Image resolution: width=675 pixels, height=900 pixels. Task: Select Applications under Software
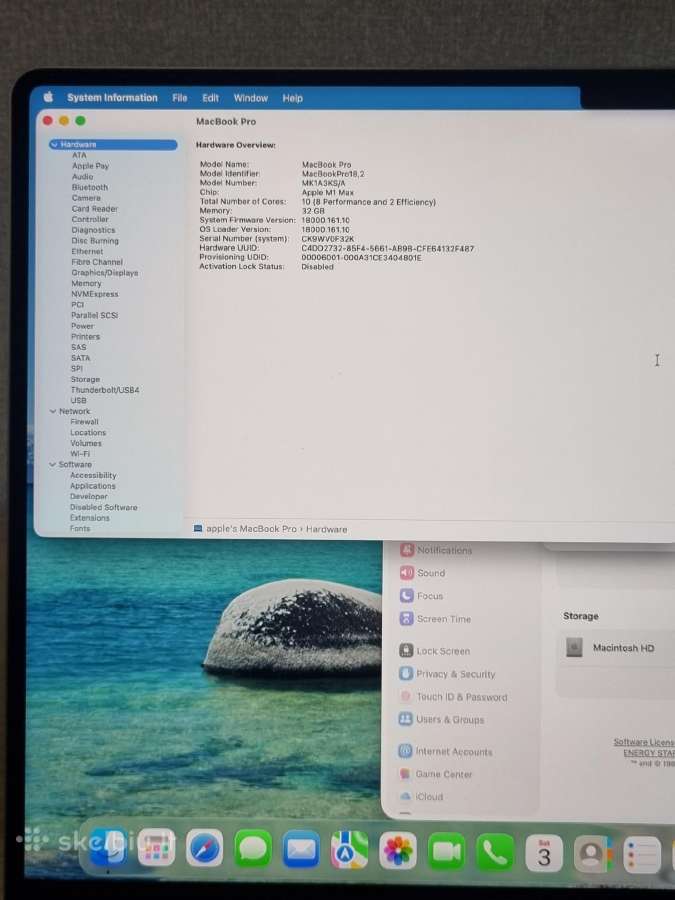(x=92, y=486)
